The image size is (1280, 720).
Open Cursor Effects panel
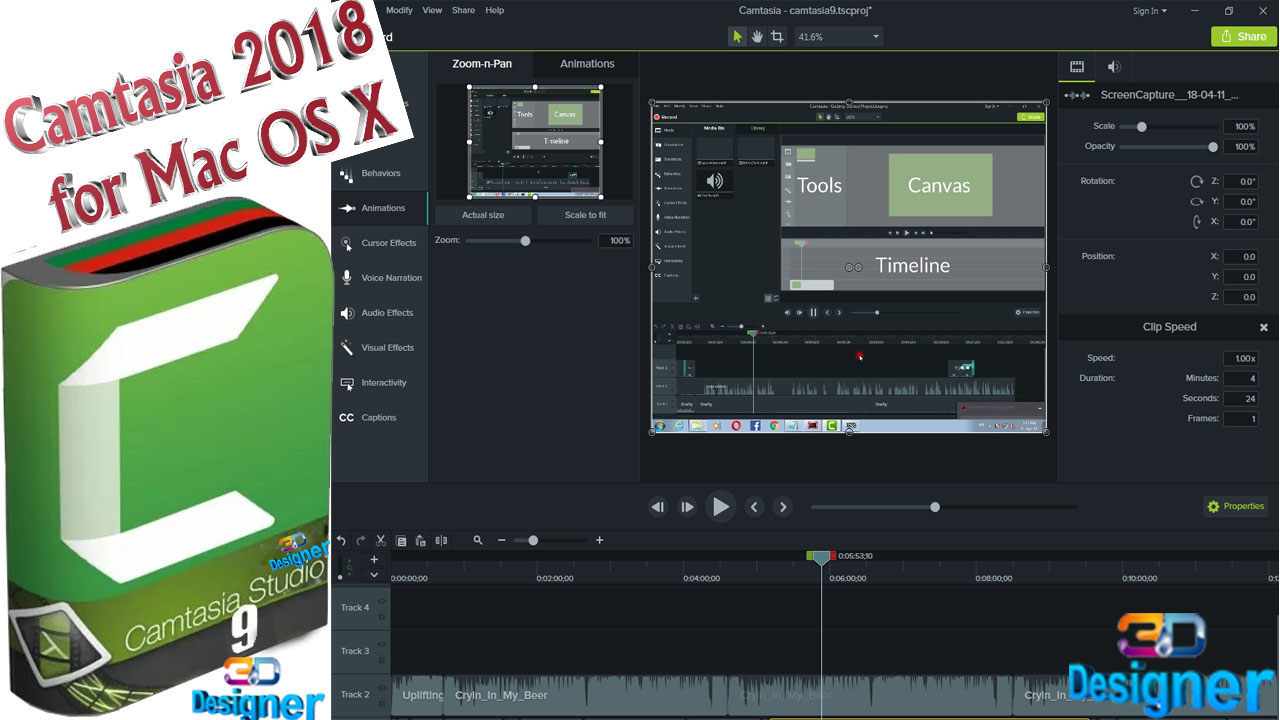point(379,243)
